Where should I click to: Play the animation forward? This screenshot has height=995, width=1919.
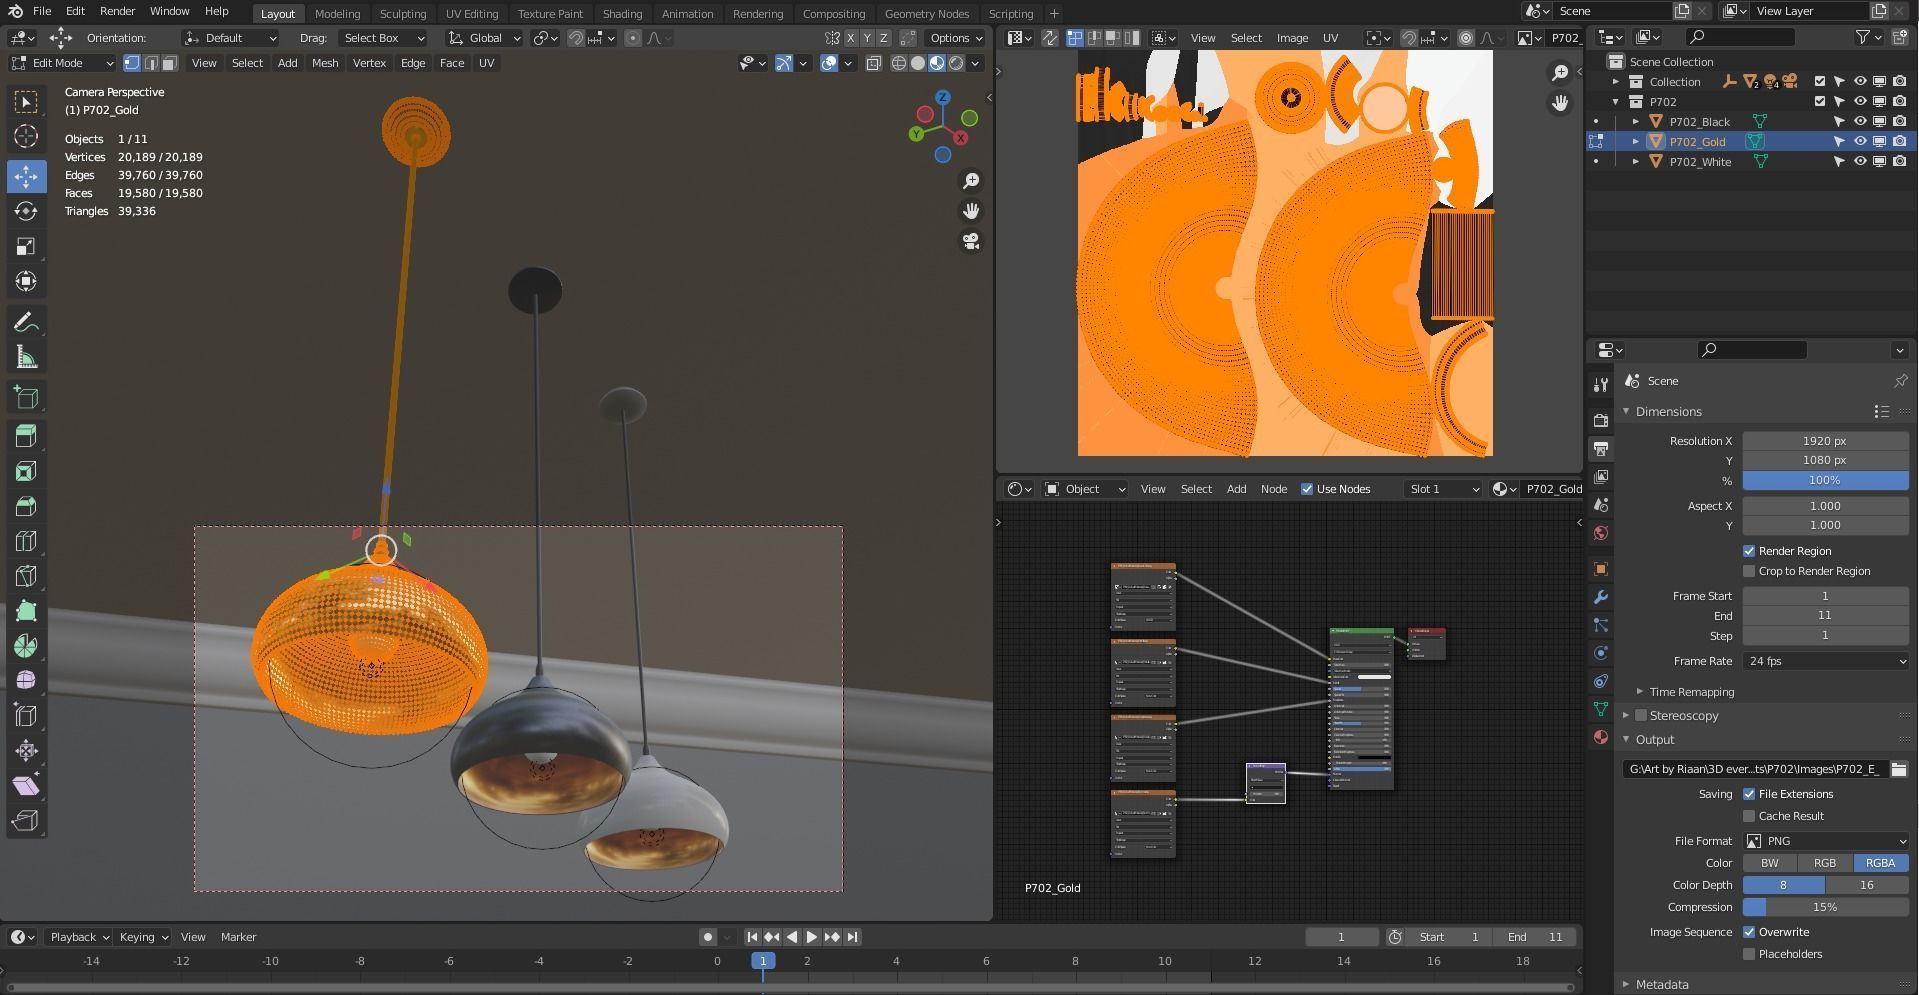811,937
